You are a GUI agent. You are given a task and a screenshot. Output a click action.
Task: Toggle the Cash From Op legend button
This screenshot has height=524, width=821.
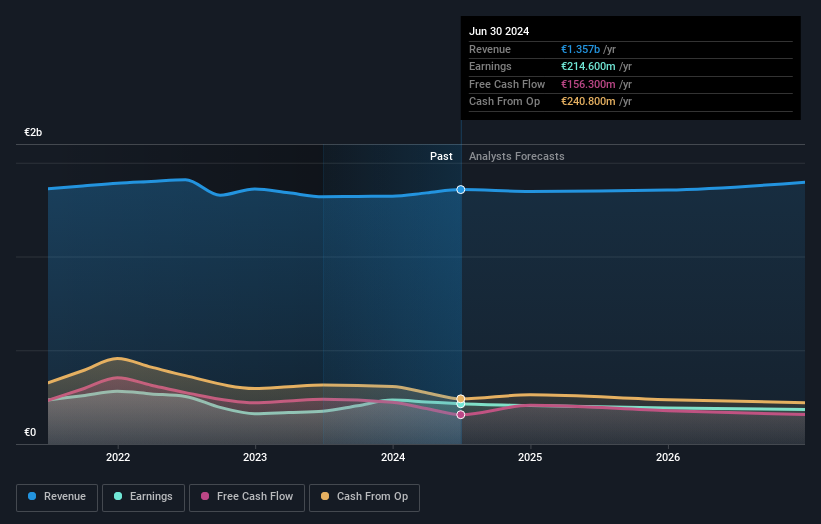point(364,497)
